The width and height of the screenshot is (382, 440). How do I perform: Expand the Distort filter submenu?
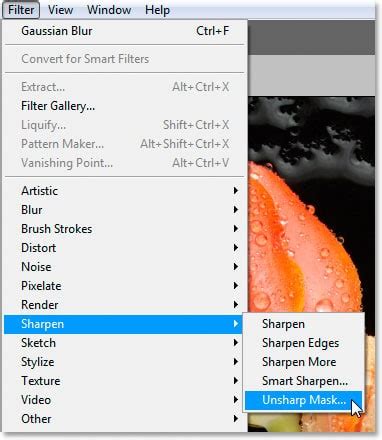(x=125, y=248)
